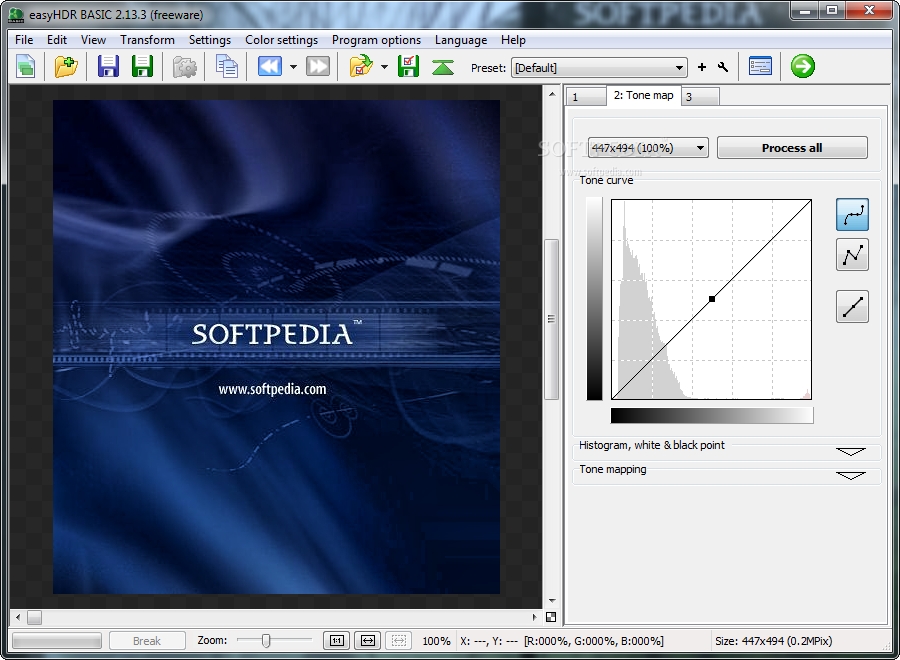900x660 pixels.
Task: Save using the blue floppy disk icon
Action: coord(108,67)
